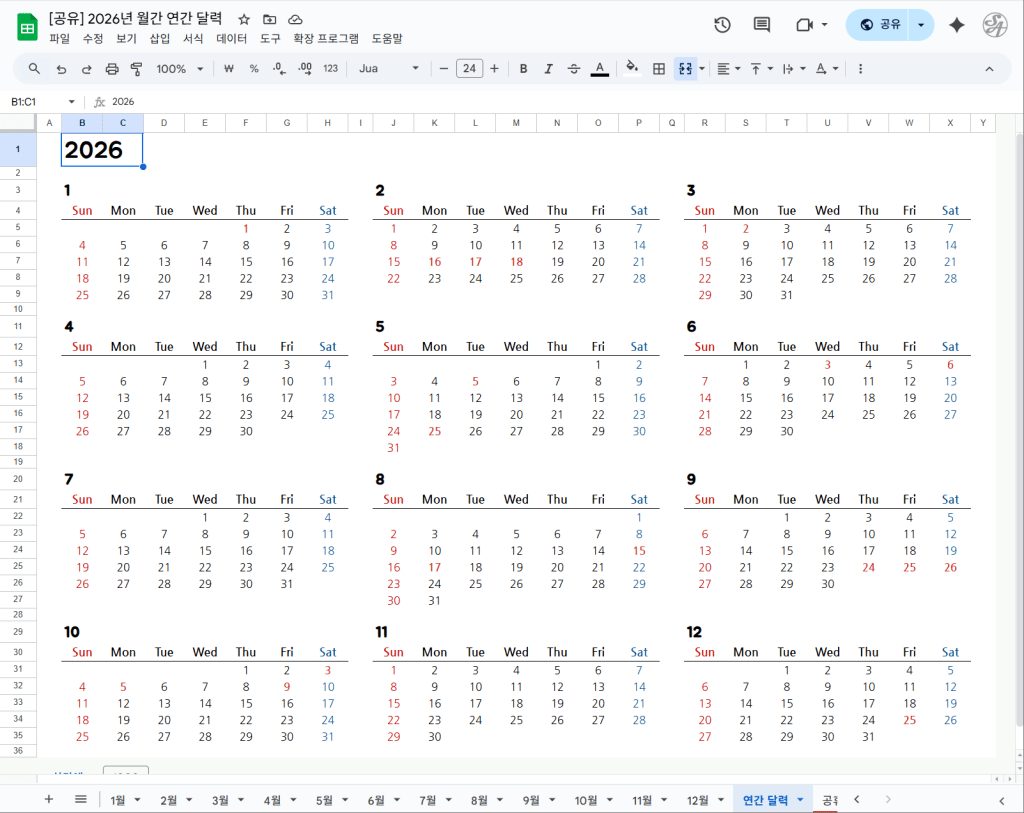Screen dimensions: 1024x813
Task: Click the Gemini sparkle icon
Action: [956, 25]
